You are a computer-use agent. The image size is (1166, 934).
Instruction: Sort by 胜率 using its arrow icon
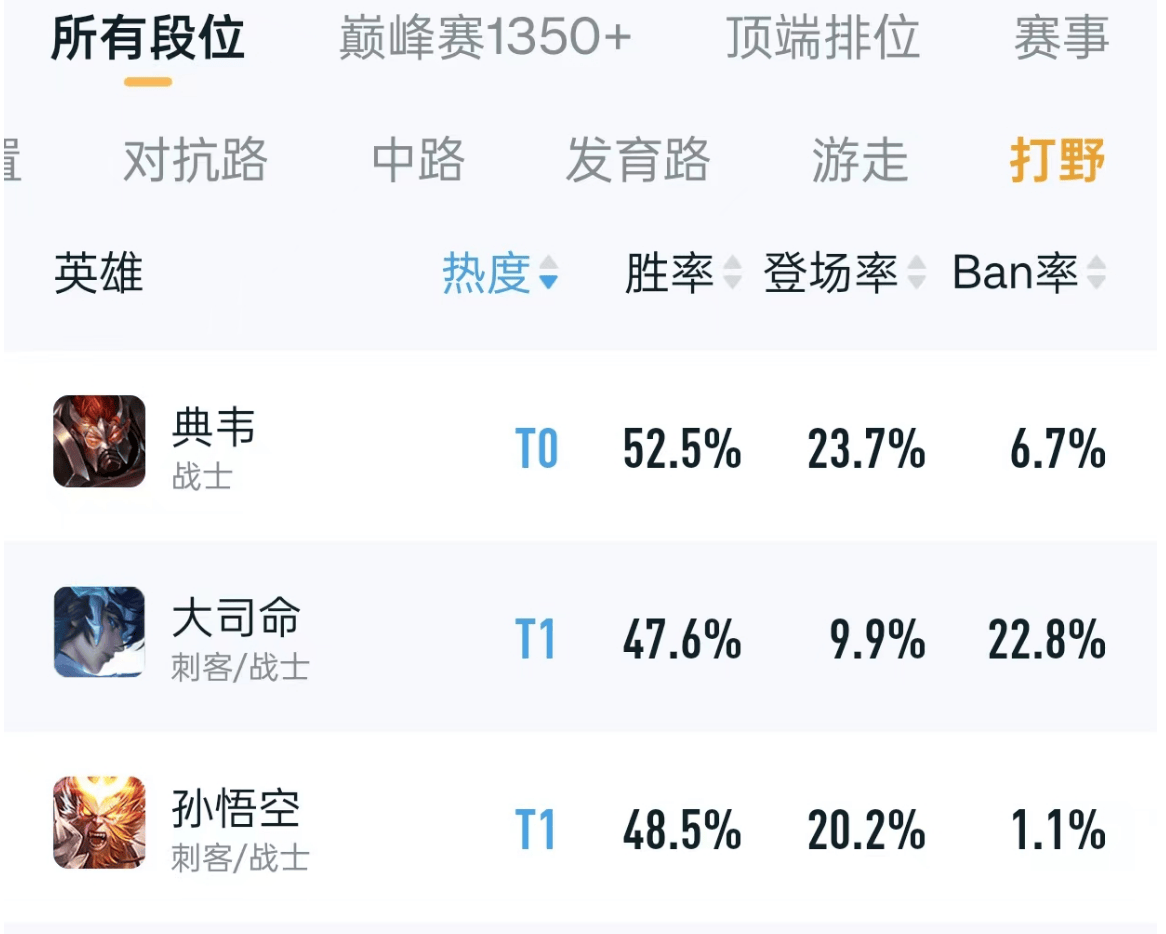(732, 272)
